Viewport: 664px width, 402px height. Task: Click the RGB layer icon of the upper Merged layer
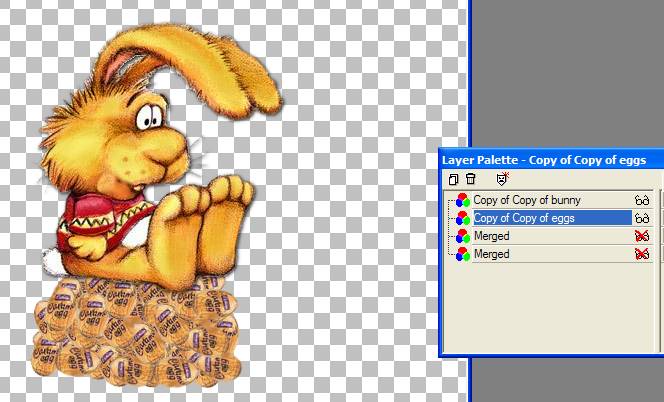tap(462, 236)
